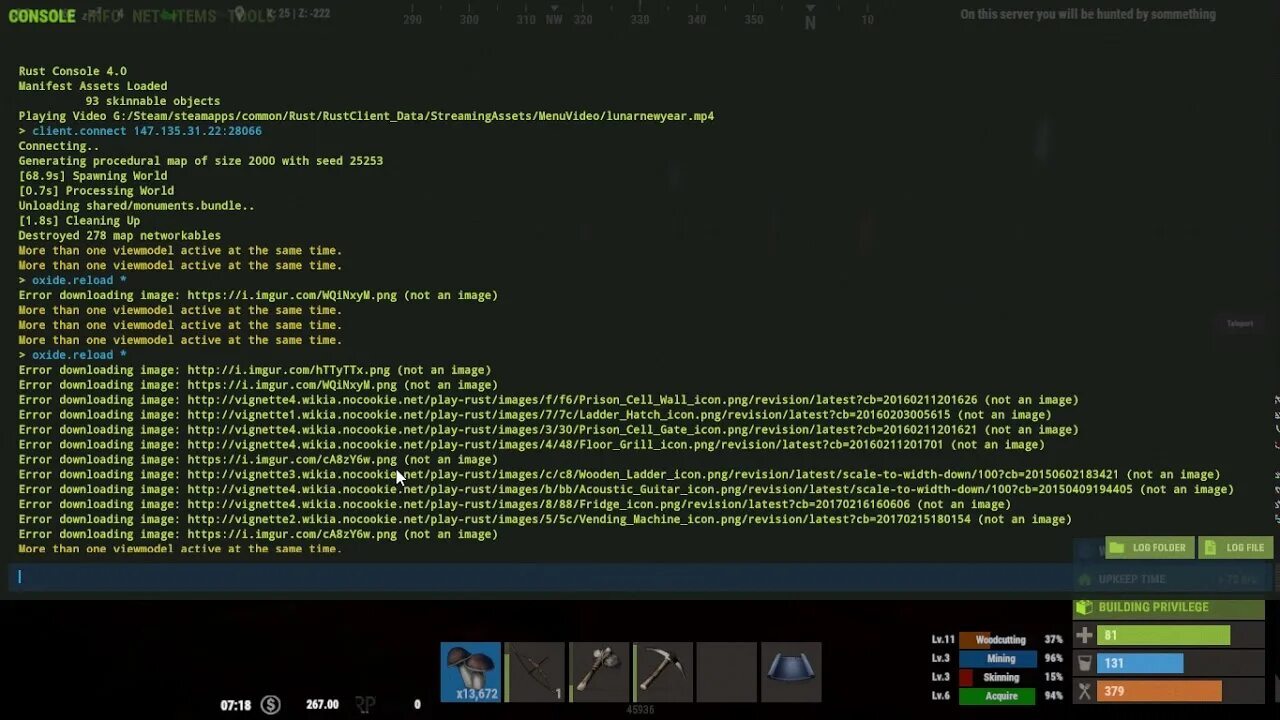Open the TOOLS tab

pos(250,16)
